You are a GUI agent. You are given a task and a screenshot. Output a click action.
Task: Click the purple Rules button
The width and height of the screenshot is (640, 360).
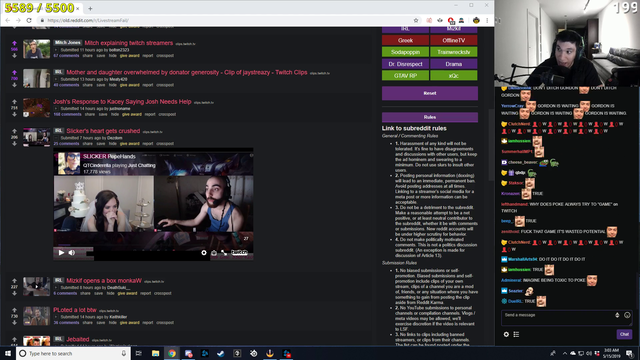430,117
